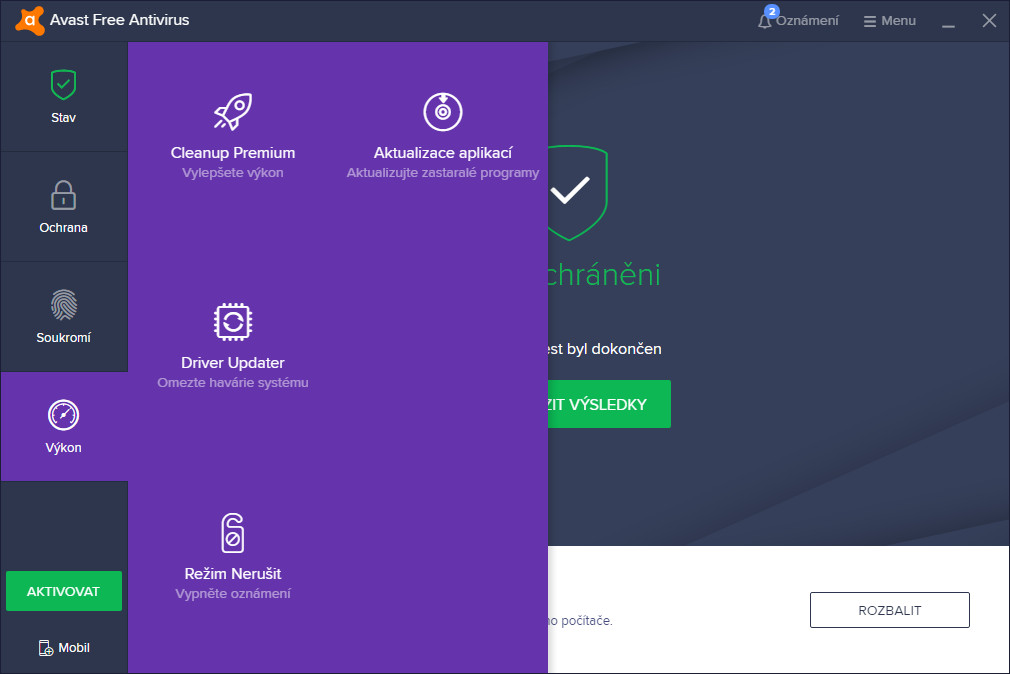
Task: Click the ROZBALIT button
Action: click(x=890, y=610)
